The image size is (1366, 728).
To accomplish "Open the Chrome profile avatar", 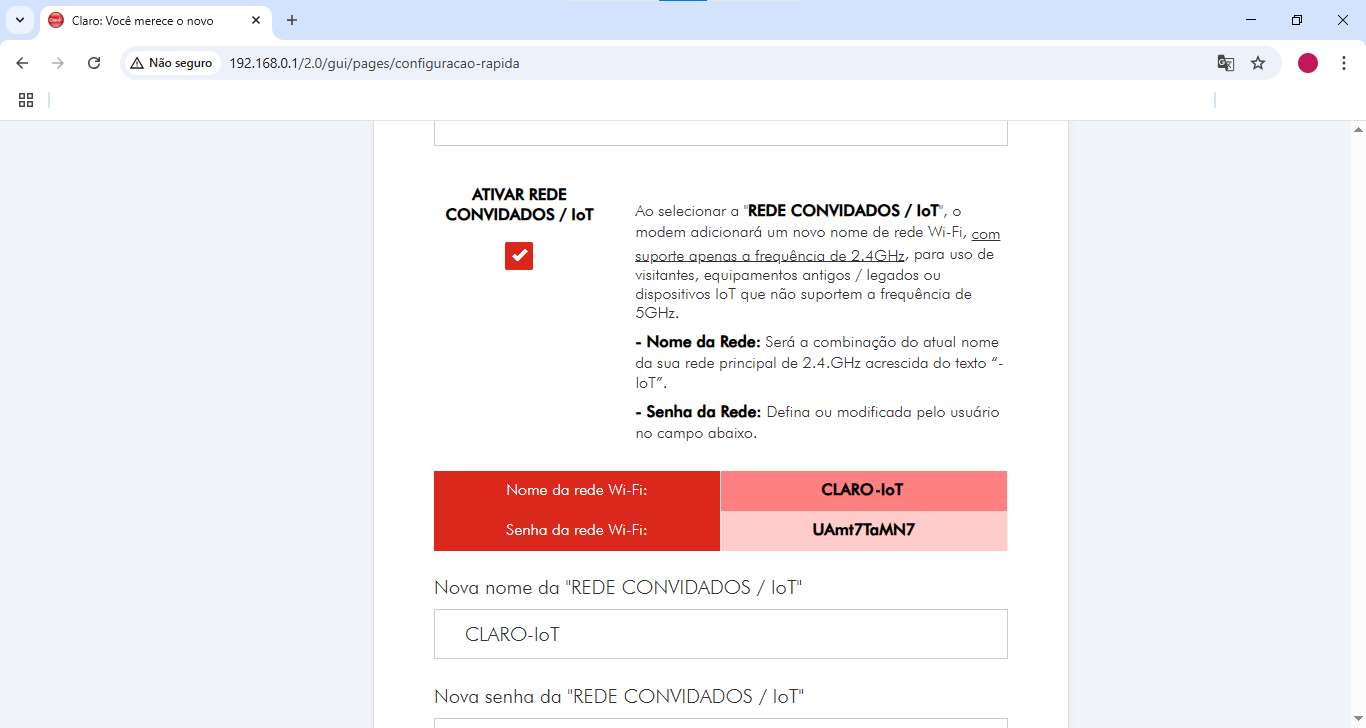I will click(1308, 63).
